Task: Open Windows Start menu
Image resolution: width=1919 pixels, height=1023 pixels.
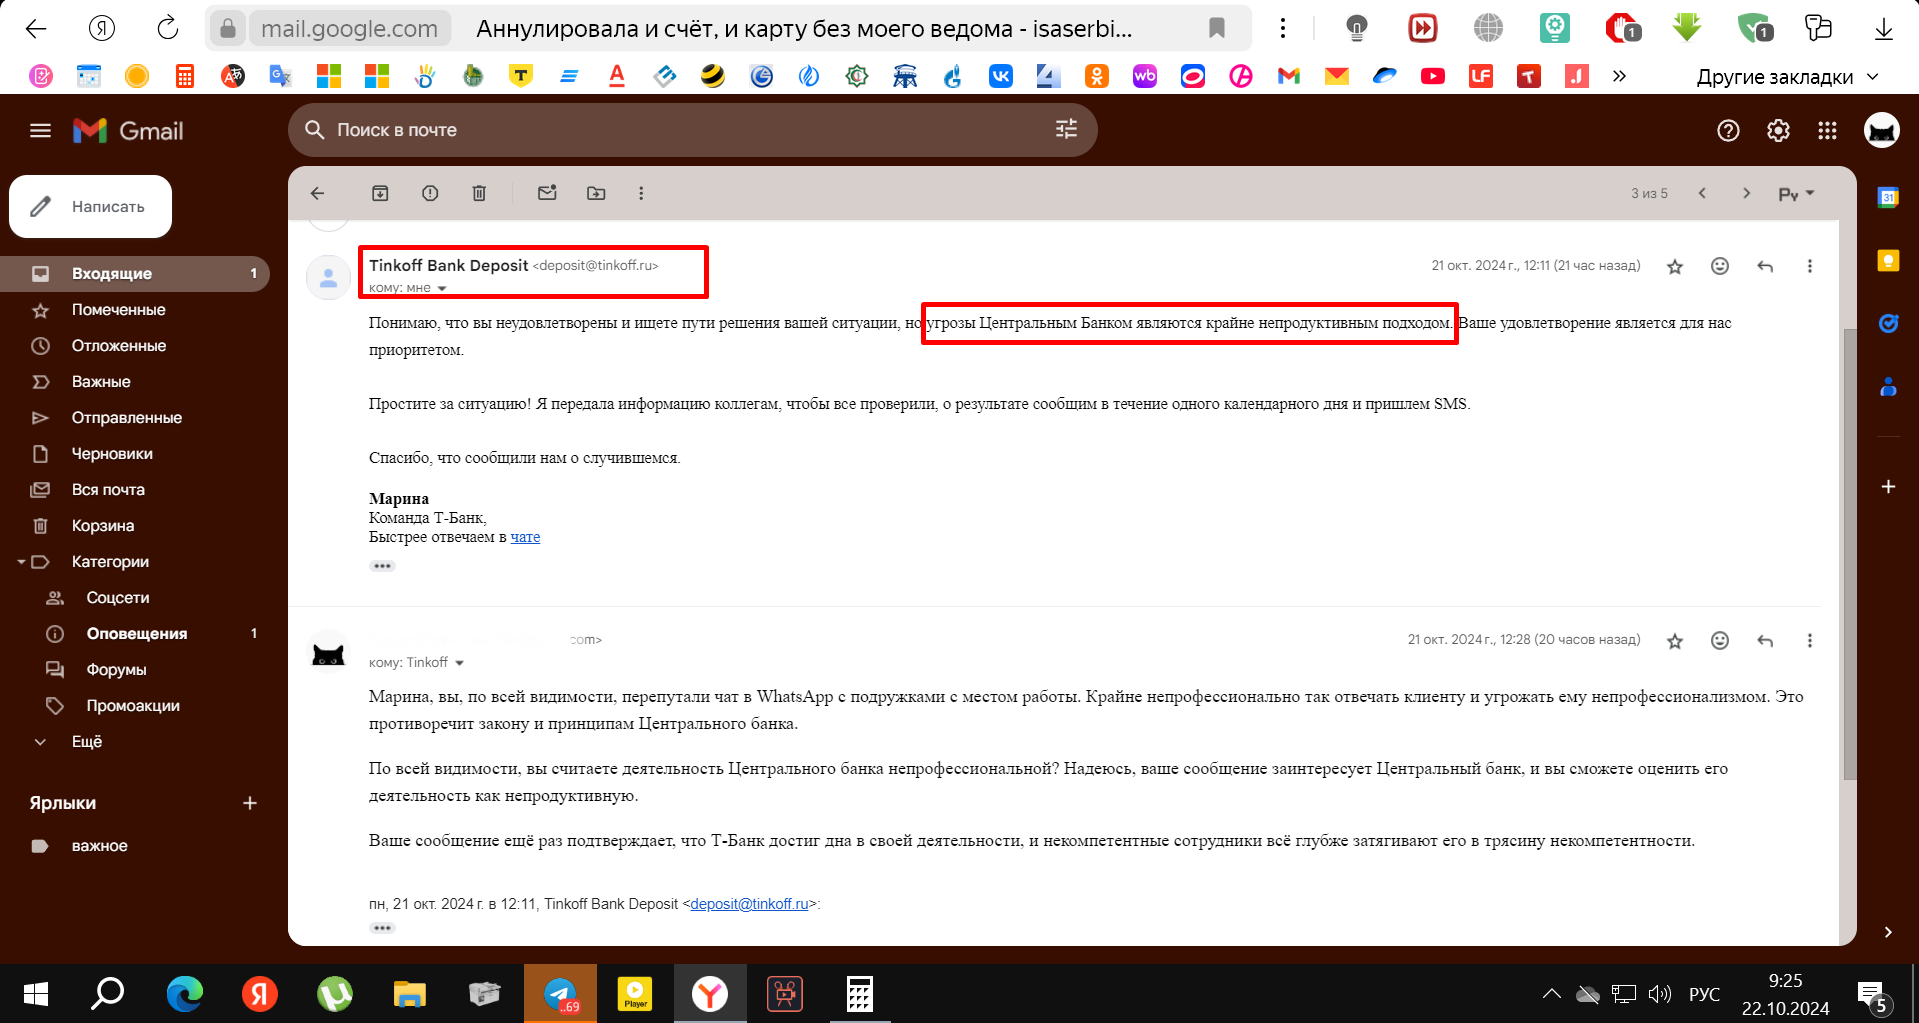Action: (36, 994)
